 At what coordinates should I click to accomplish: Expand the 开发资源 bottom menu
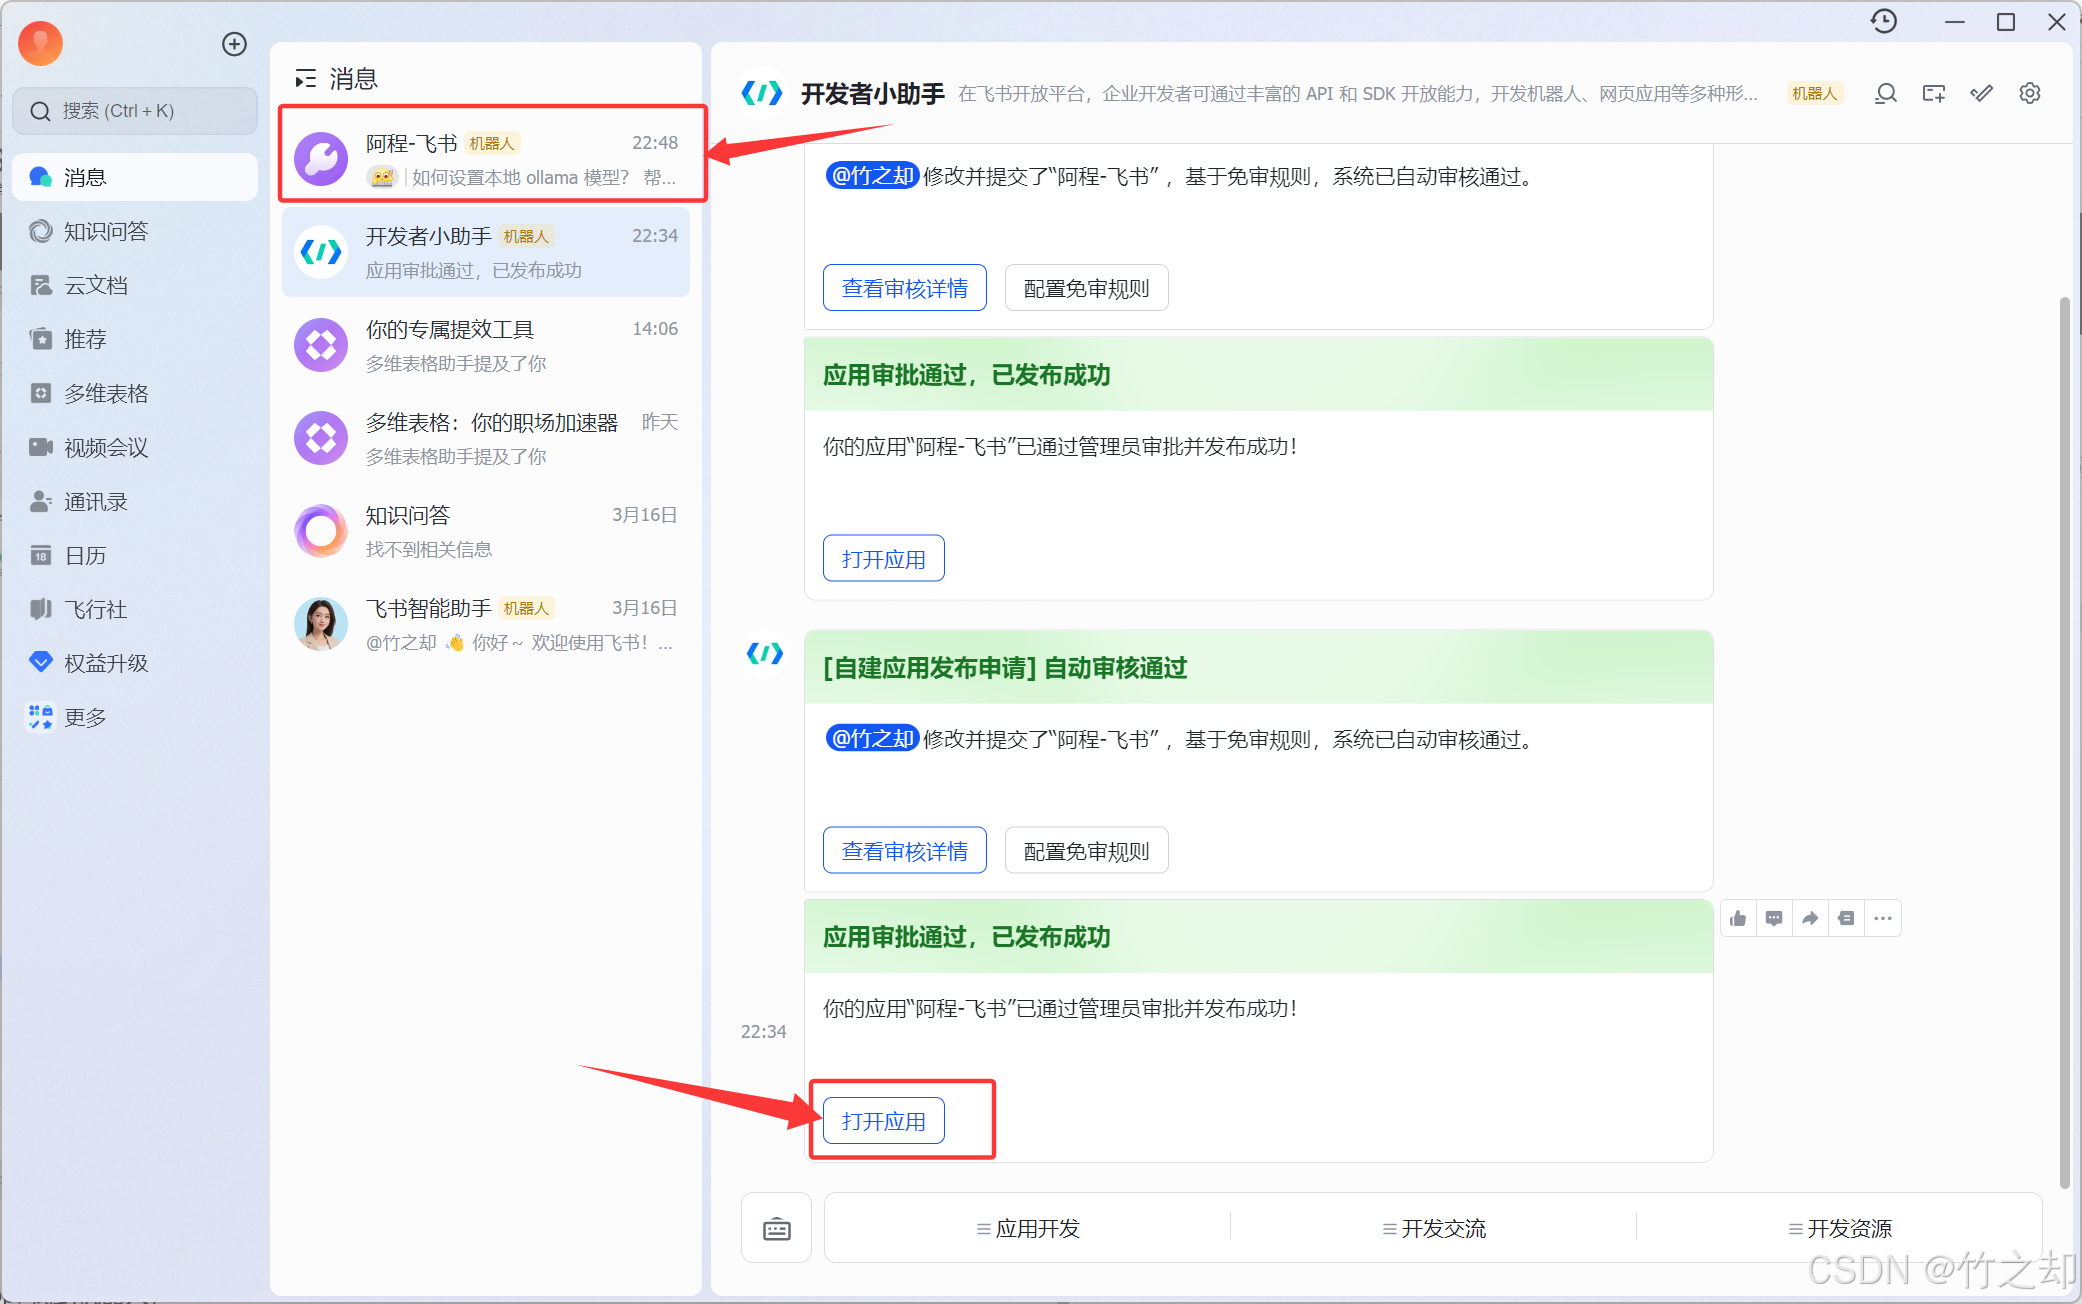click(x=1840, y=1229)
